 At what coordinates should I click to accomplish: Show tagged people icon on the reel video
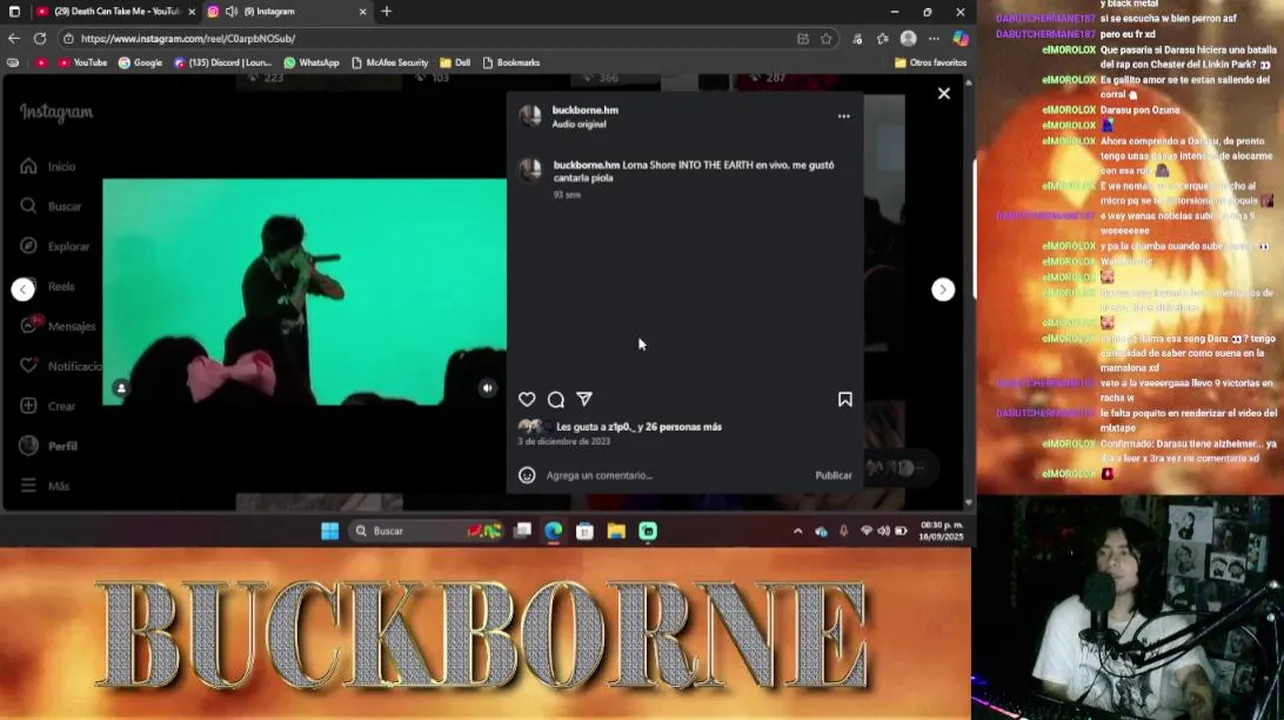(121, 388)
